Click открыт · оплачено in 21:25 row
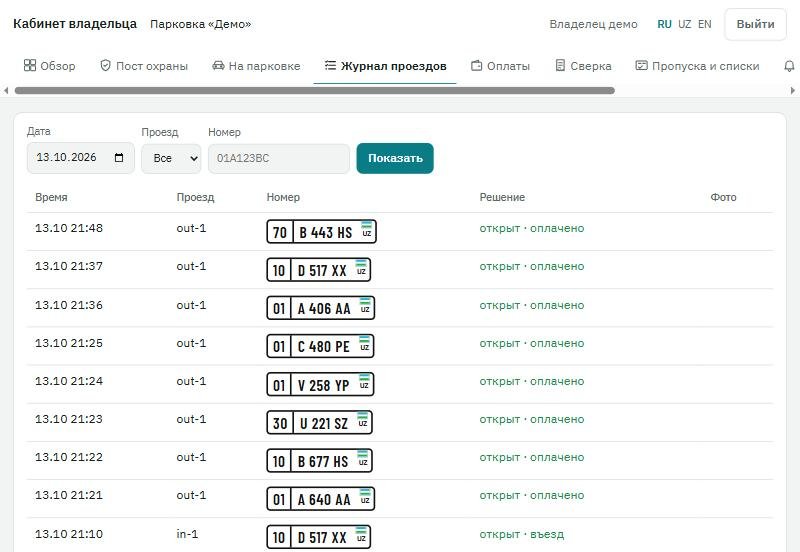Screen dimensions: 800x552 point(532,343)
